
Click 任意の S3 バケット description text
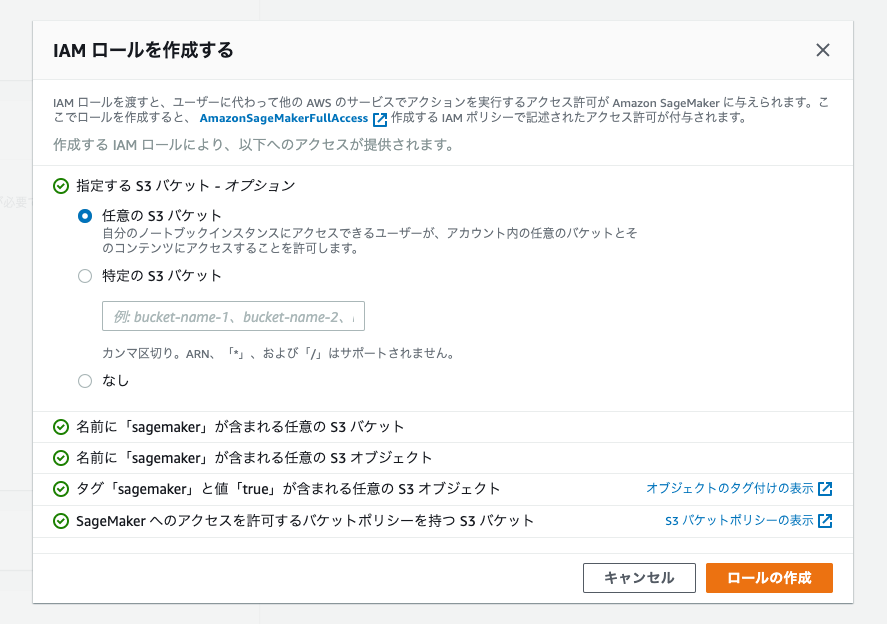tap(370, 240)
